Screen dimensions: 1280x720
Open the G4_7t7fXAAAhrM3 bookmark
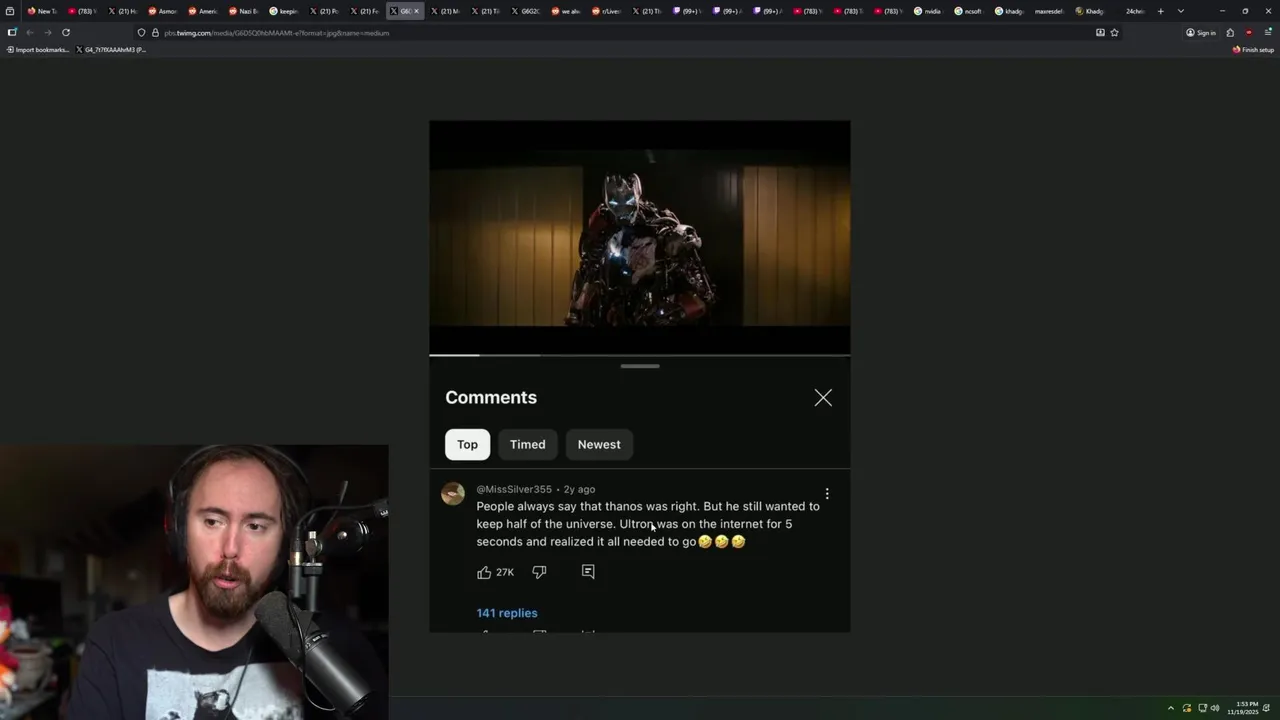[x=110, y=49]
